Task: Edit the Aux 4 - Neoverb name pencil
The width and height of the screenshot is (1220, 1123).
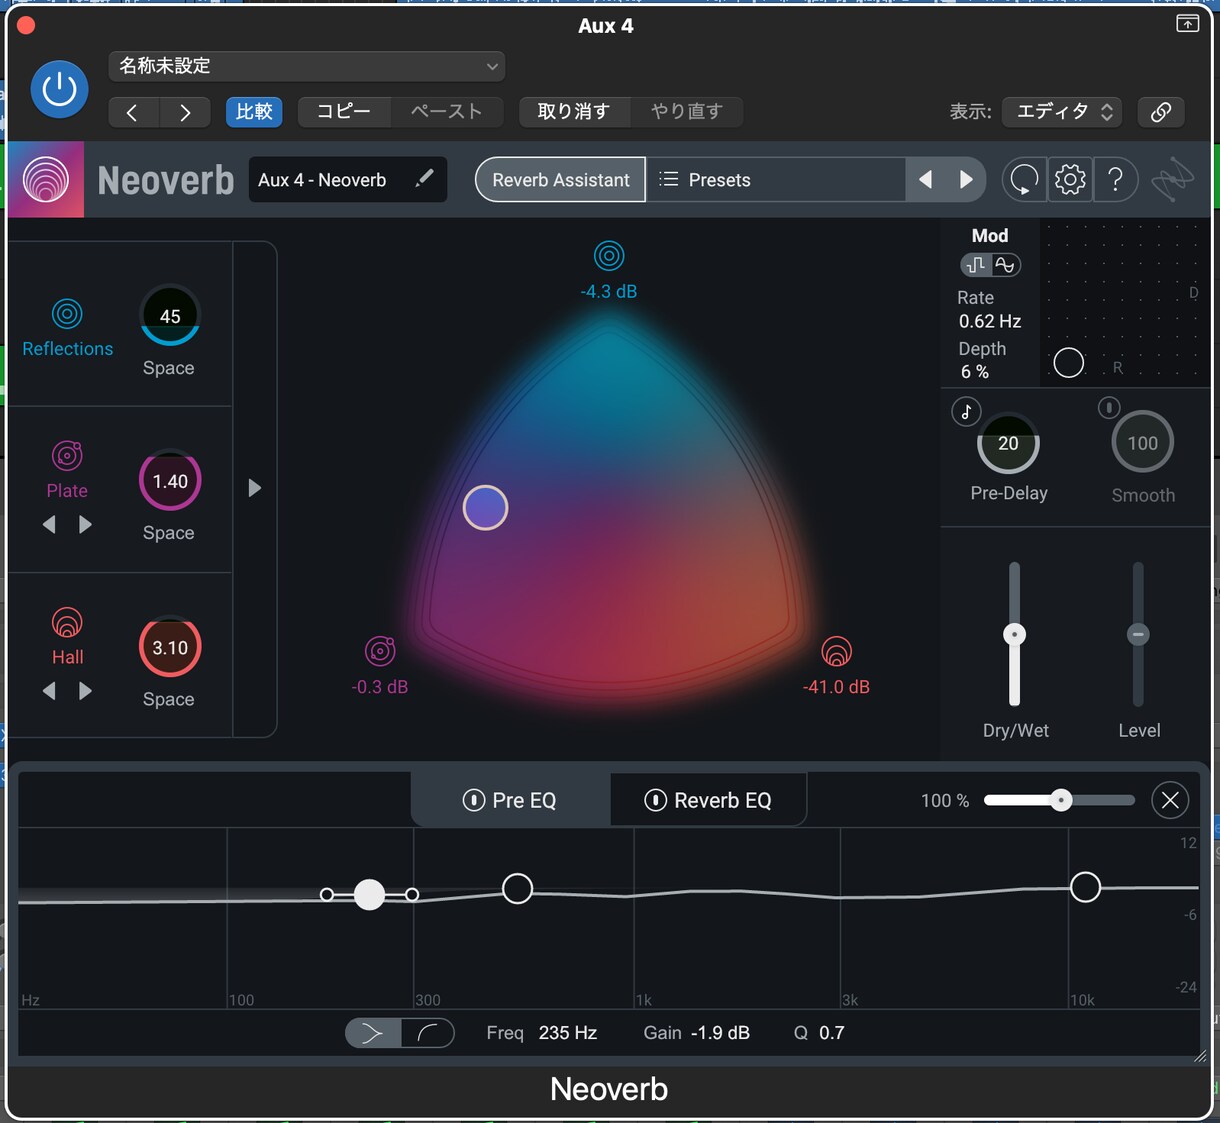Action: click(x=424, y=178)
